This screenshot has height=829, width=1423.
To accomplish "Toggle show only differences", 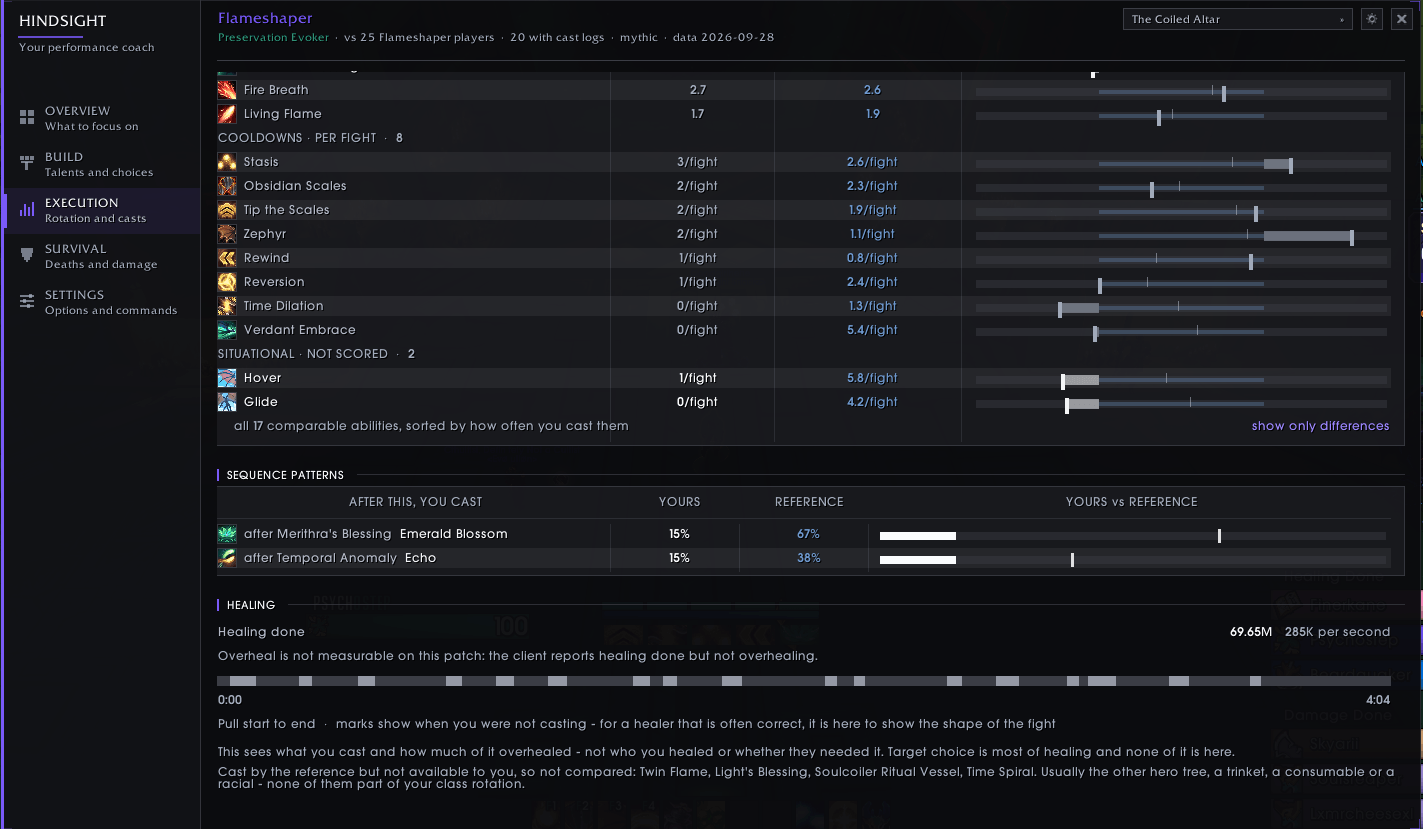I will coord(1320,426).
